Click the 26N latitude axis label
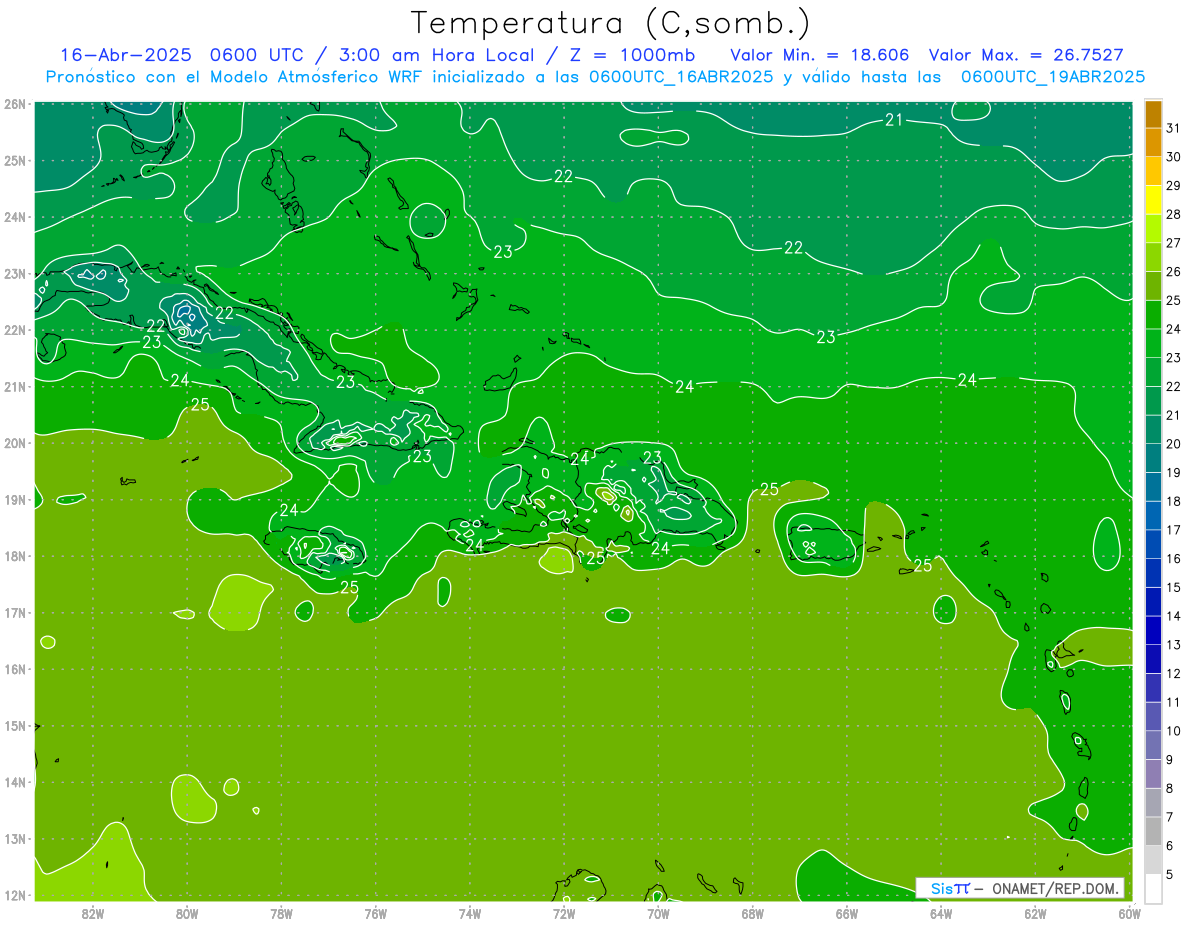 click(x=14, y=103)
